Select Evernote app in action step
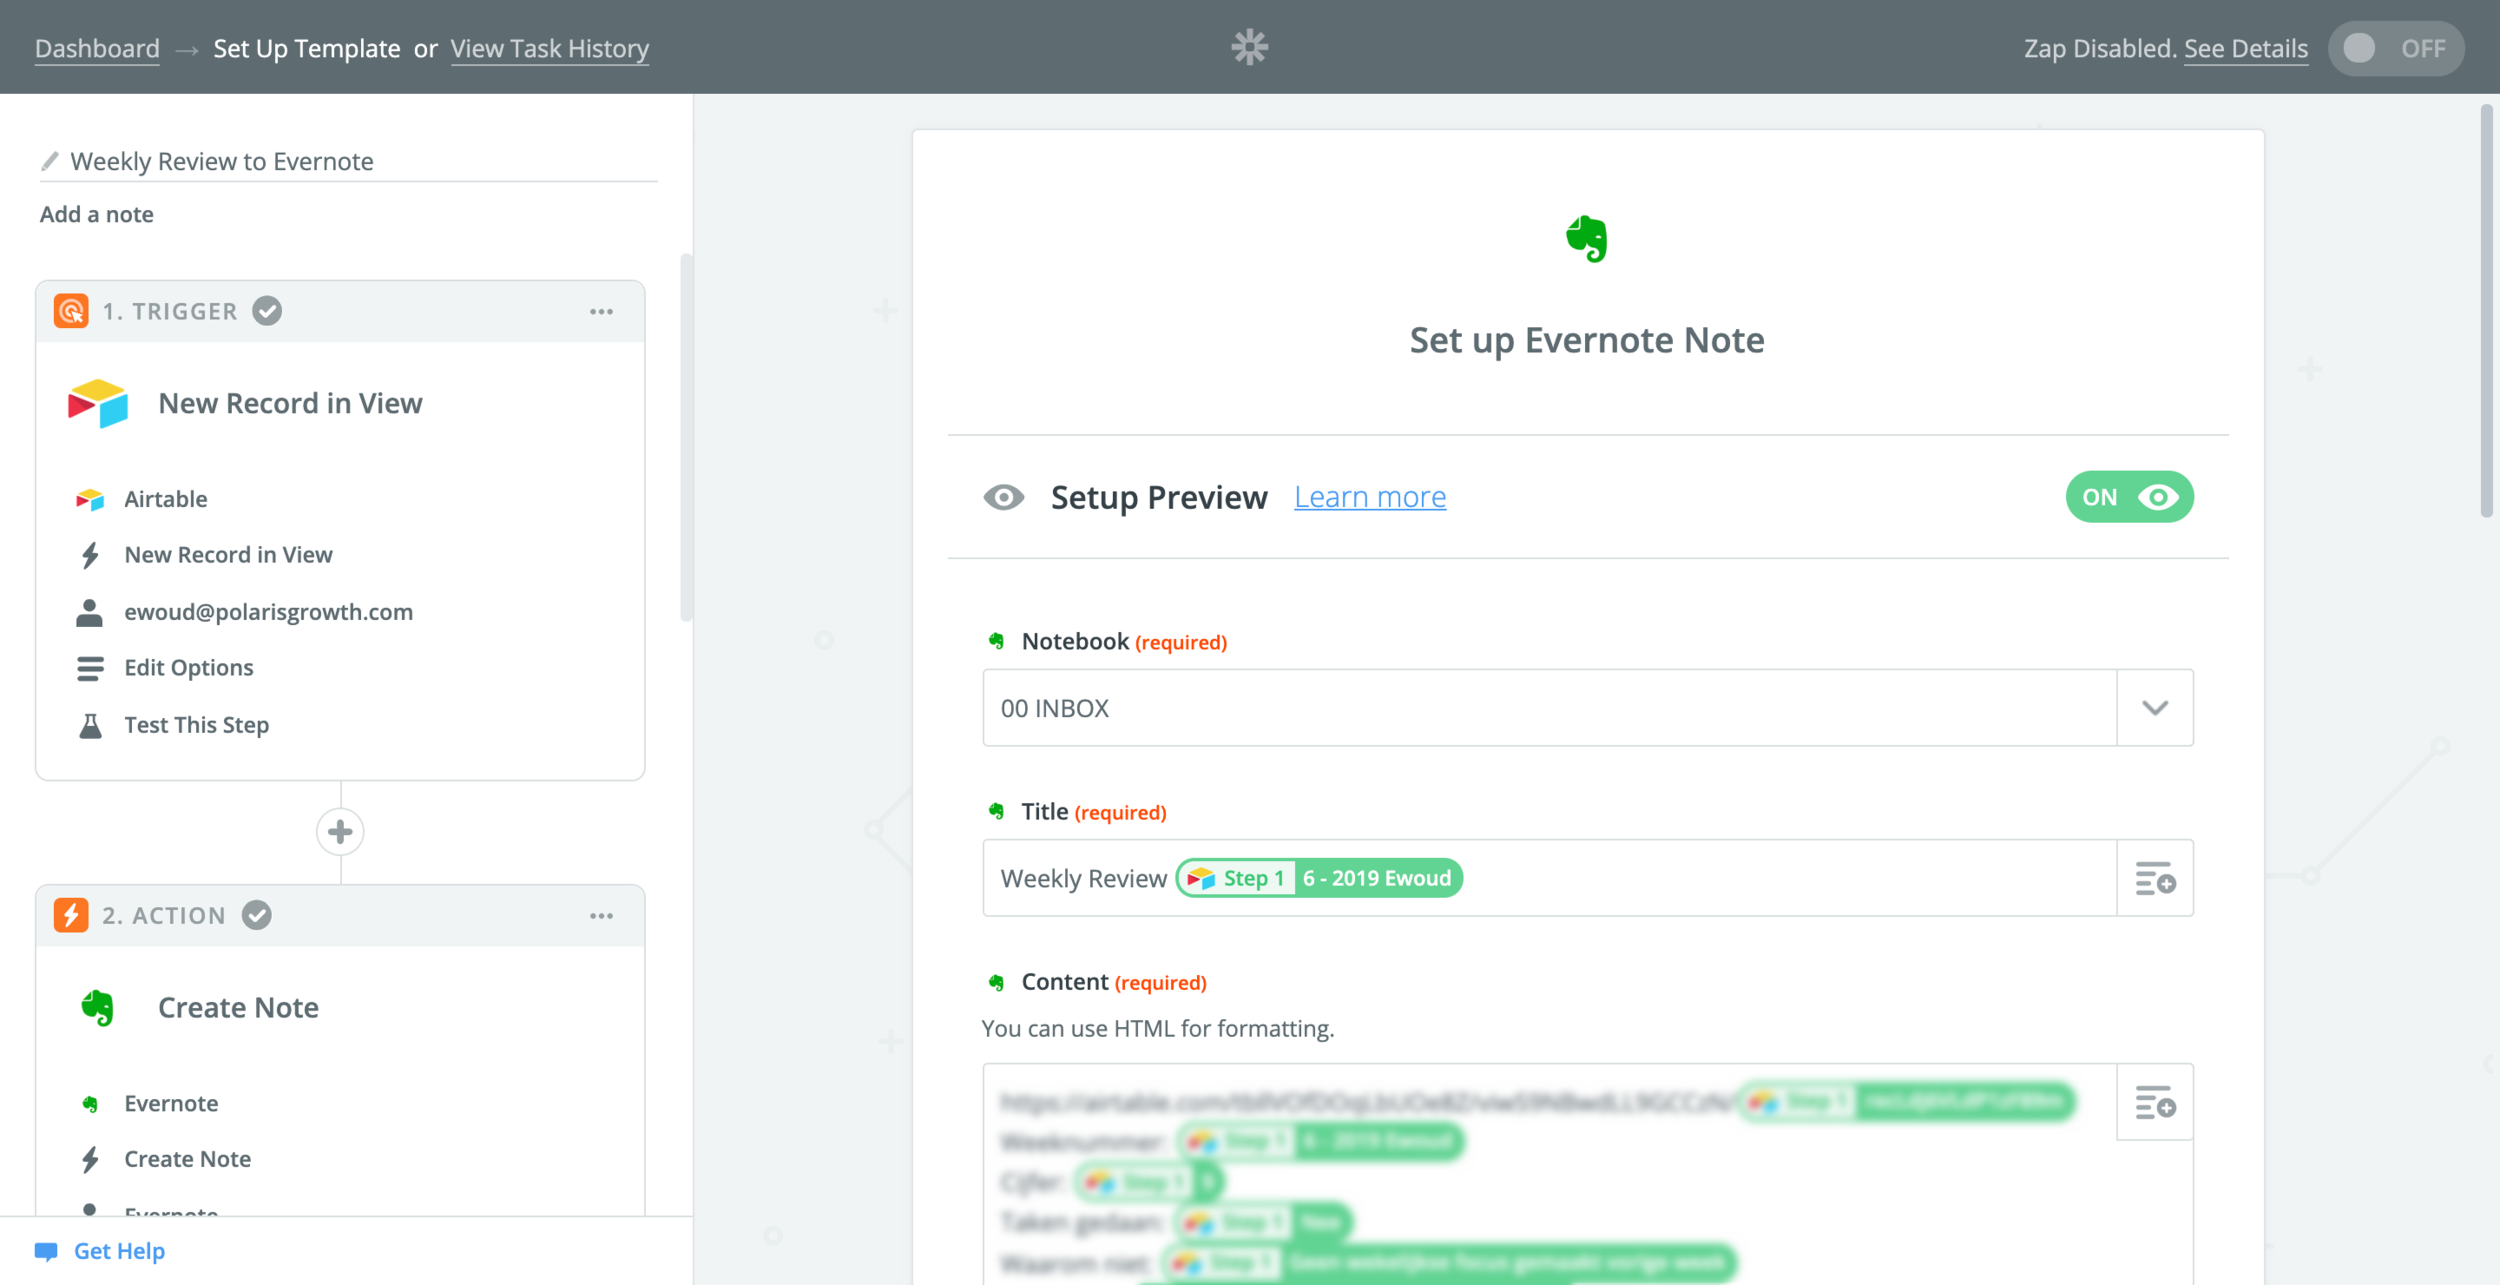Viewport: 2500px width, 1285px height. (171, 1104)
